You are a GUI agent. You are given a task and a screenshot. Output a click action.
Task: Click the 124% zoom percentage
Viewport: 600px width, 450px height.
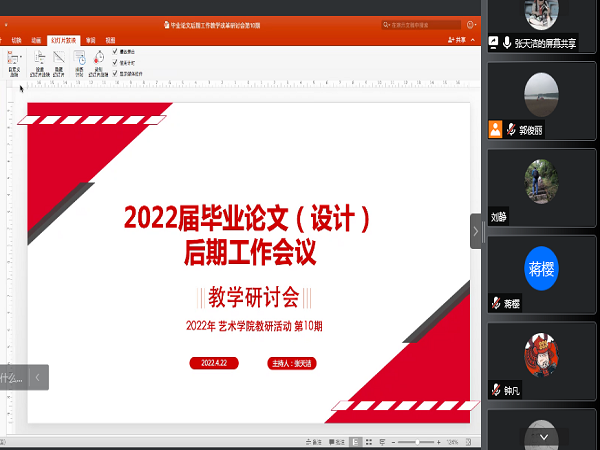point(452,442)
